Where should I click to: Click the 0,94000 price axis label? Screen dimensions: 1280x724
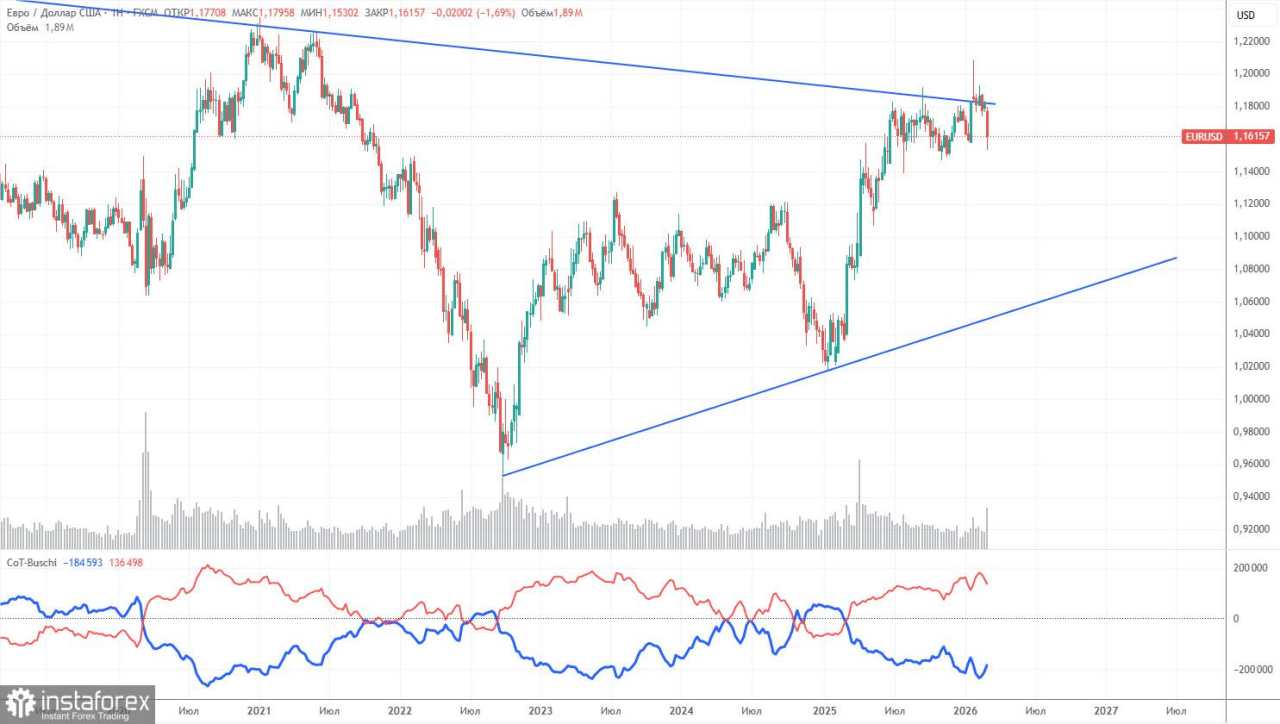(x=1254, y=496)
